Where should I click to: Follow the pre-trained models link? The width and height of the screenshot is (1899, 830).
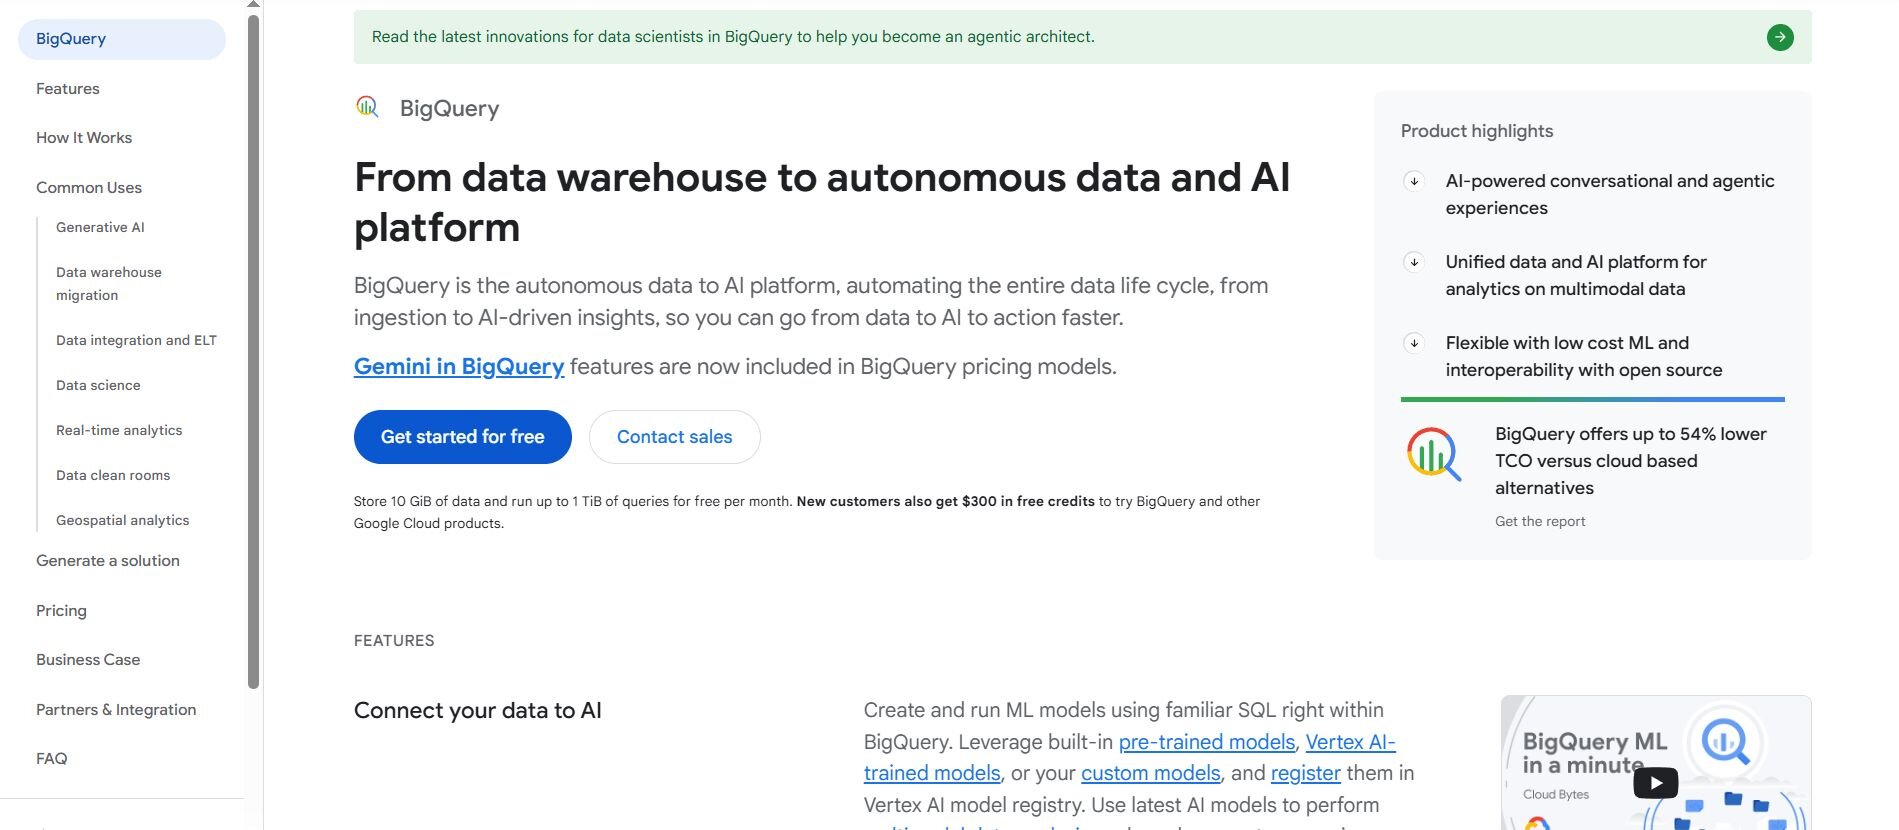click(x=1206, y=742)
